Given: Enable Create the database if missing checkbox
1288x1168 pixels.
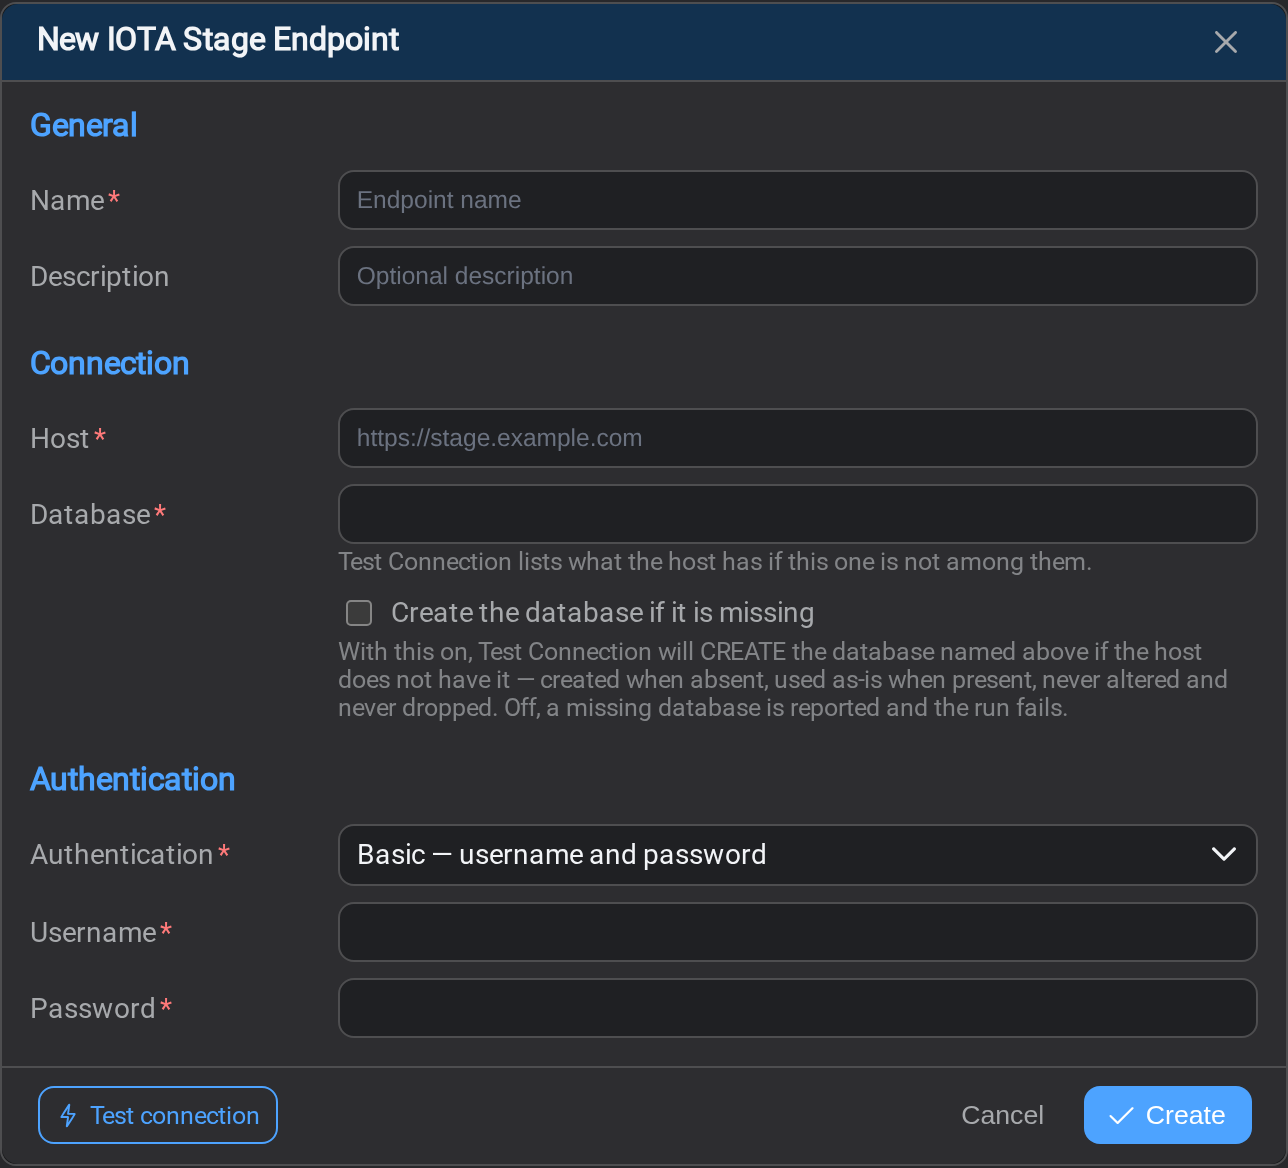Looking at the screenshot, I should tap(359, 612).
